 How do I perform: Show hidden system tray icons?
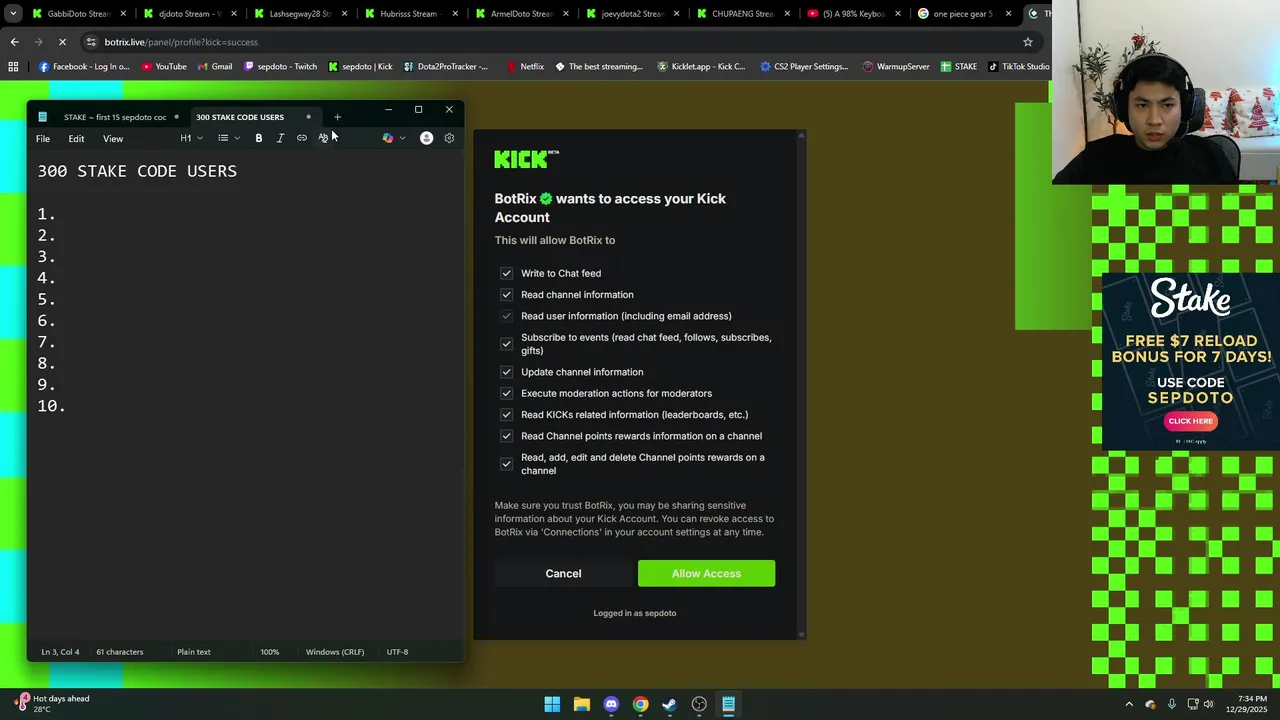pos(1129,704)
